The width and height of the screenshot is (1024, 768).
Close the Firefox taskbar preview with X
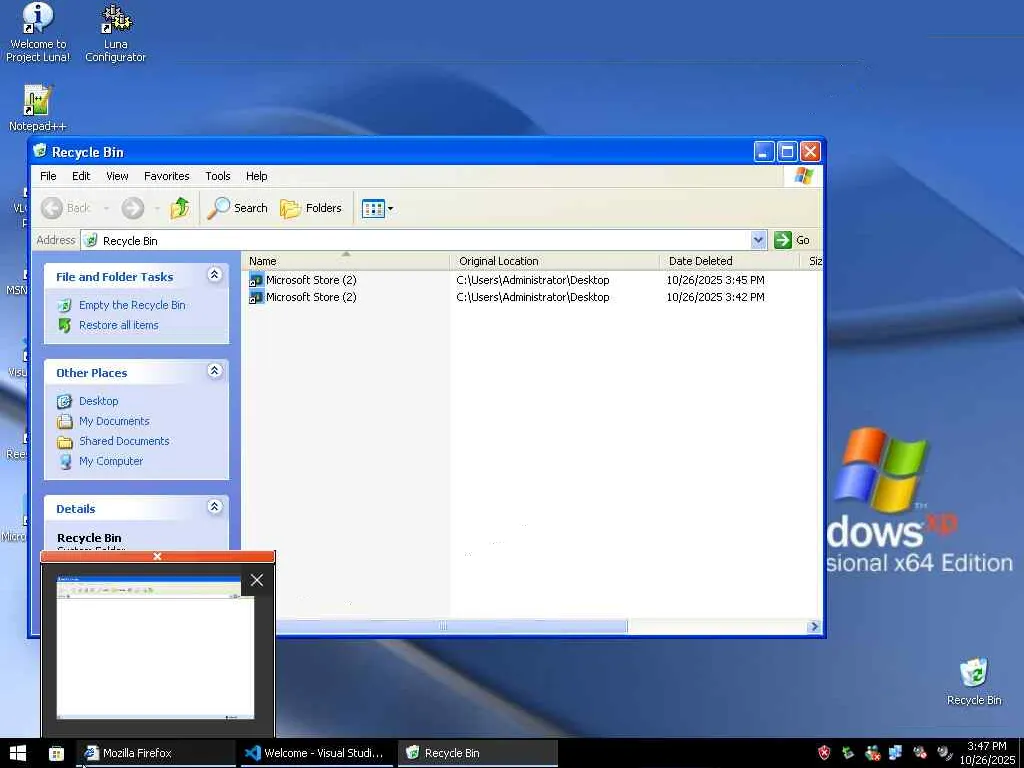click(257, 580)
